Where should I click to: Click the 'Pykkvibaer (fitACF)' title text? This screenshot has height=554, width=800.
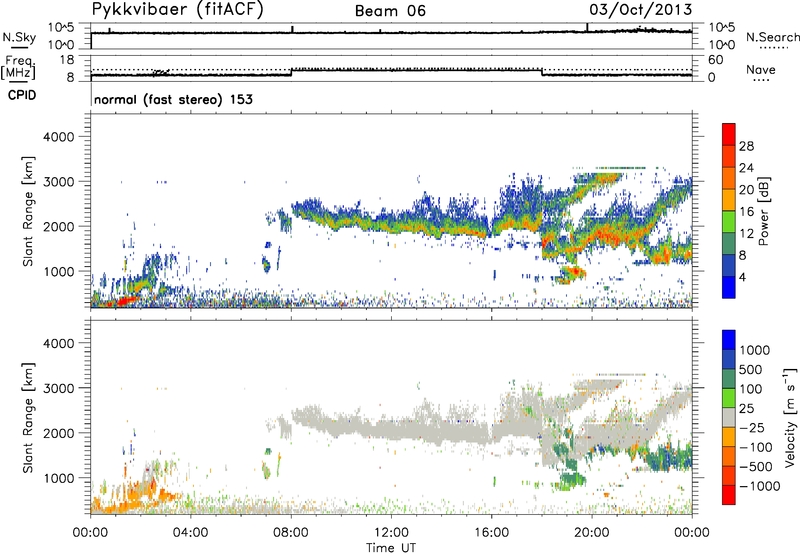pyautogui.click(x=178, y=10)
